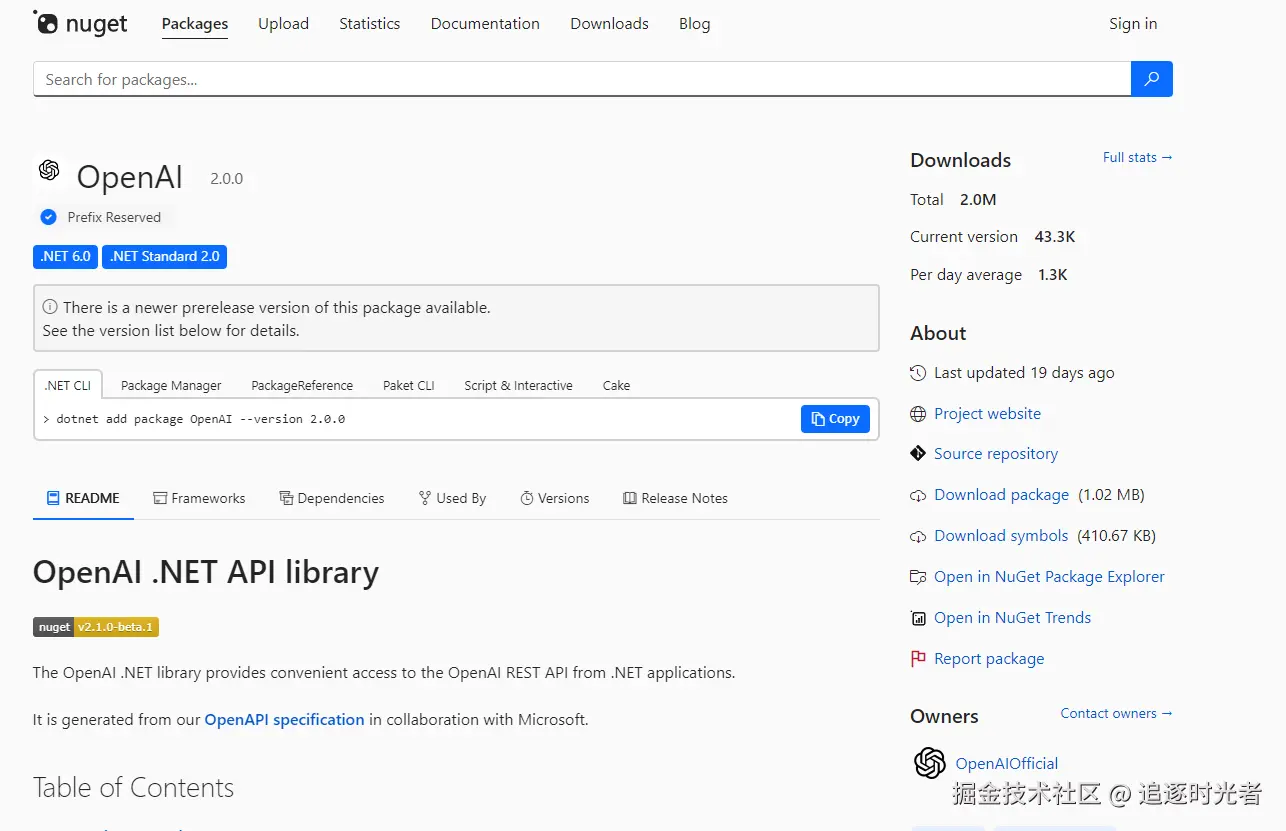Open the Upload nav item

283,24
